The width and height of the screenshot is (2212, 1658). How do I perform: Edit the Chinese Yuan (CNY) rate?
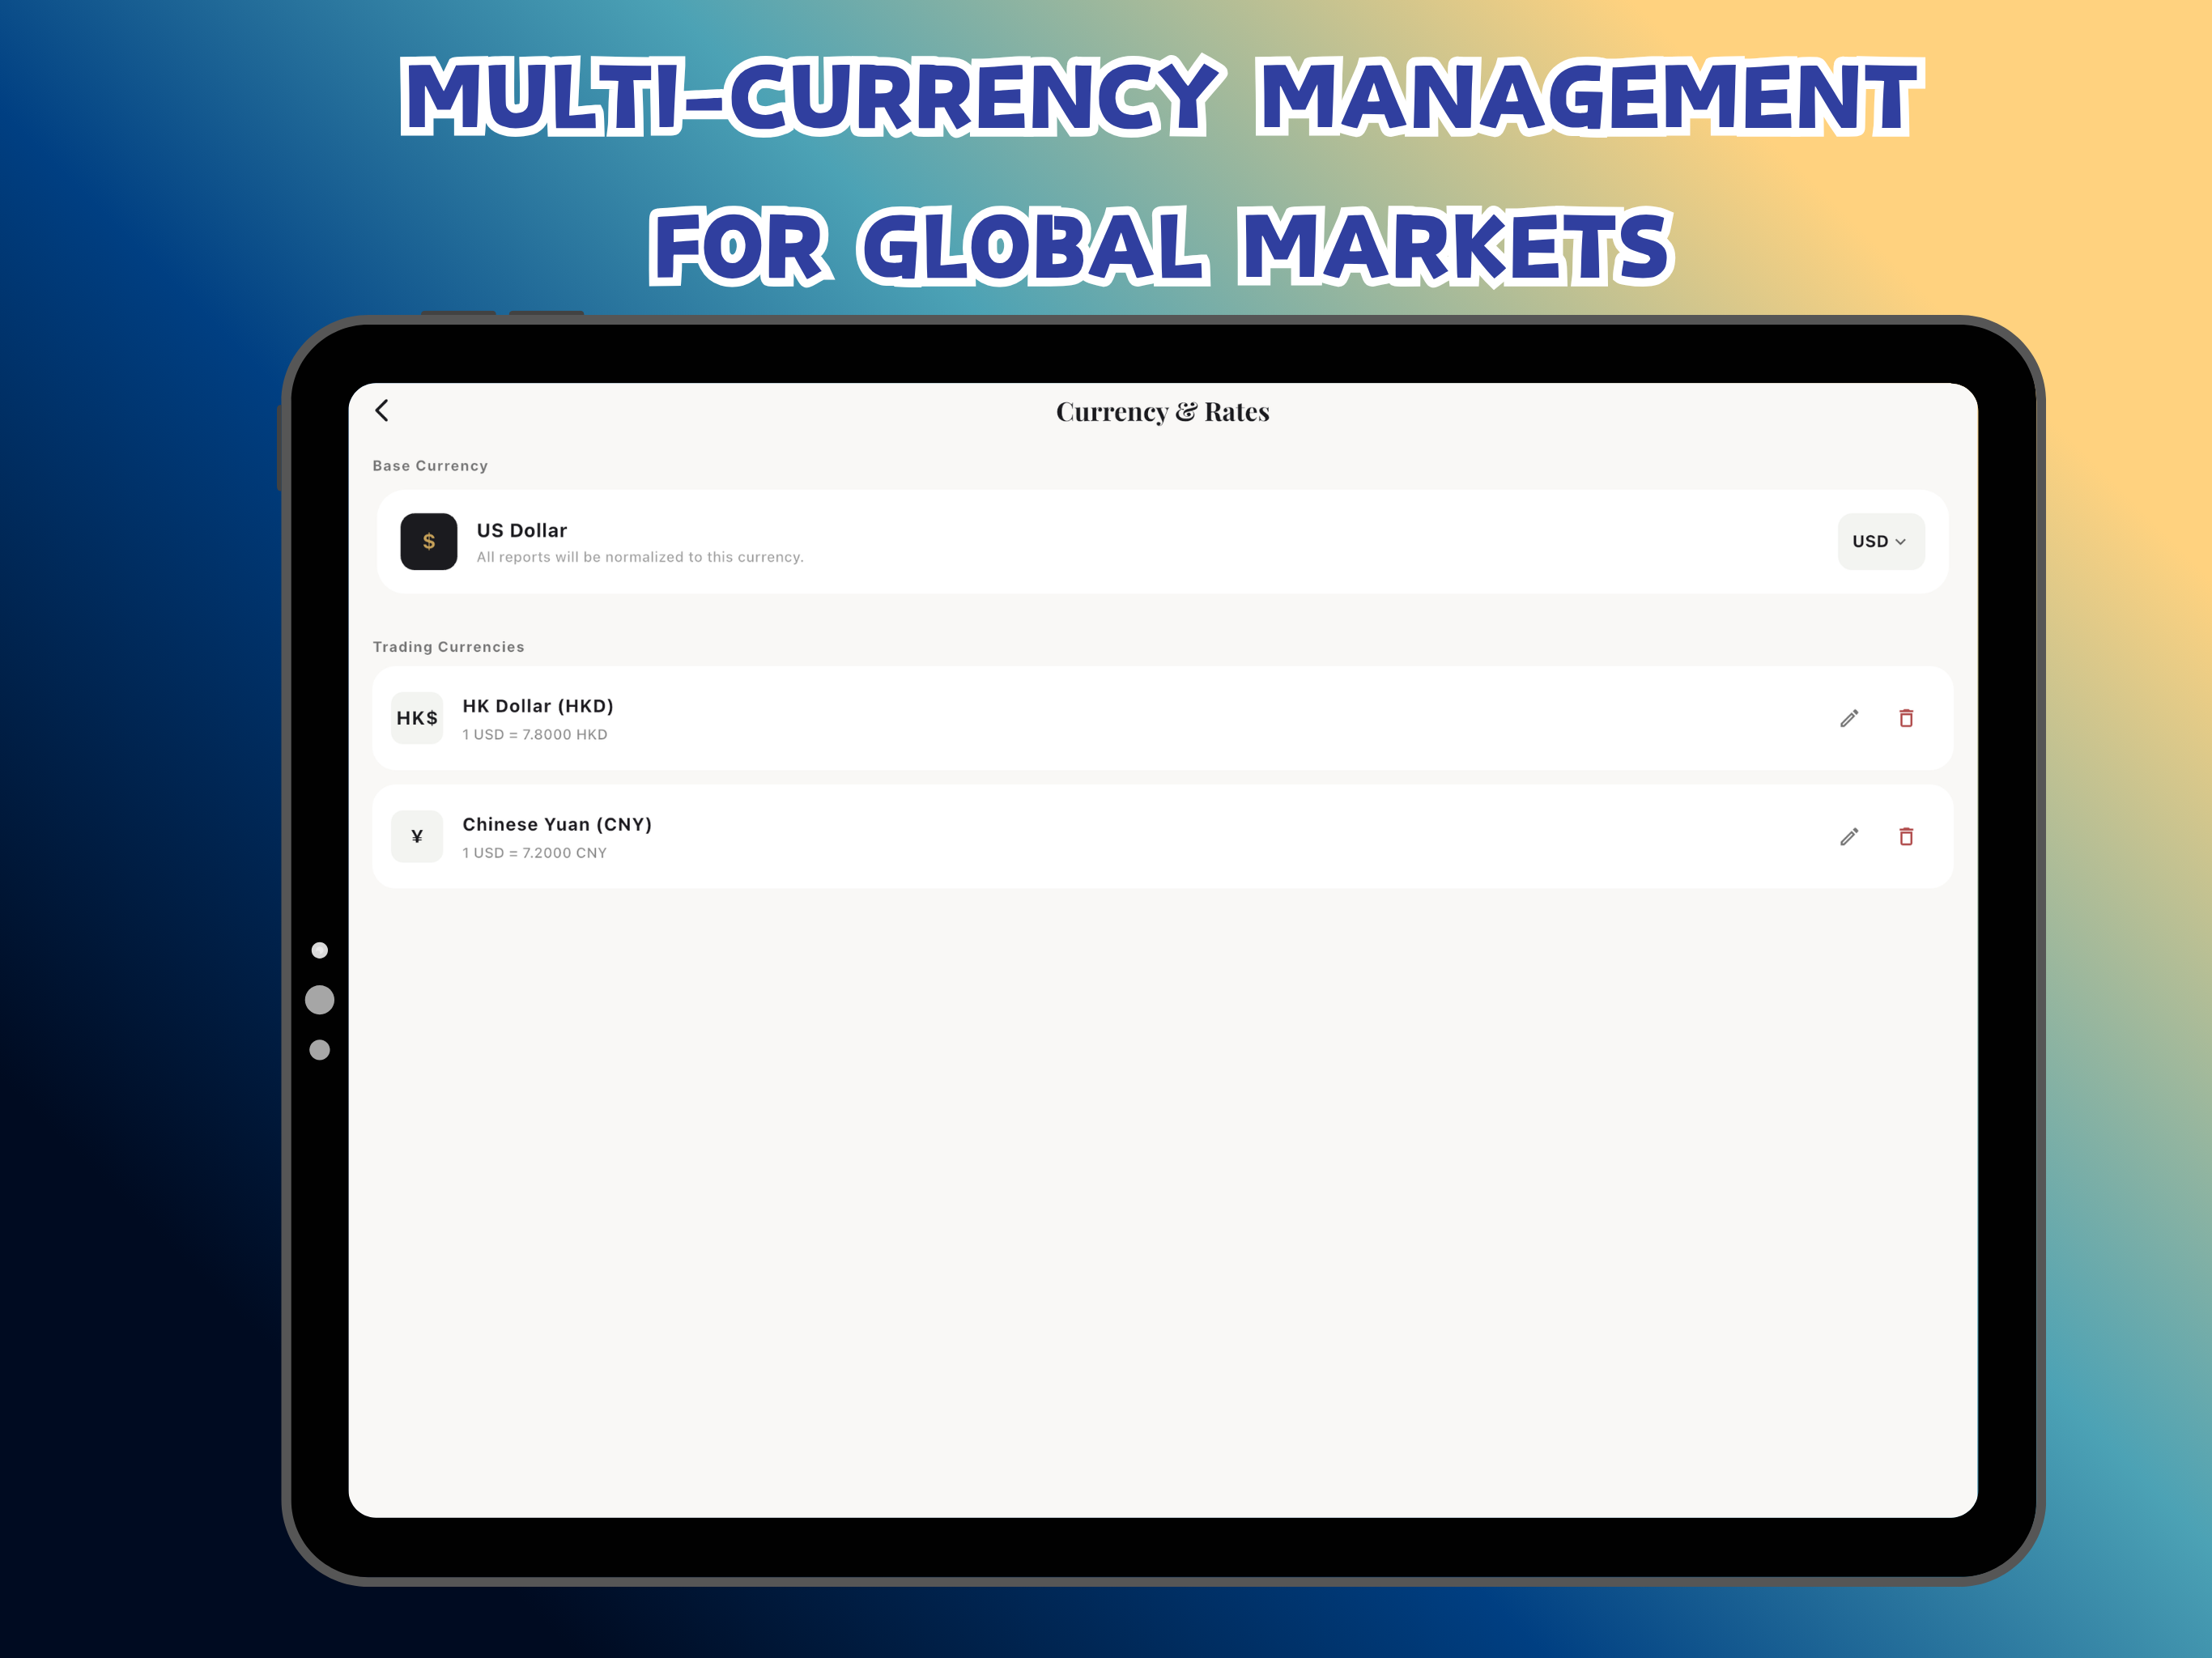pos(1849,836)
